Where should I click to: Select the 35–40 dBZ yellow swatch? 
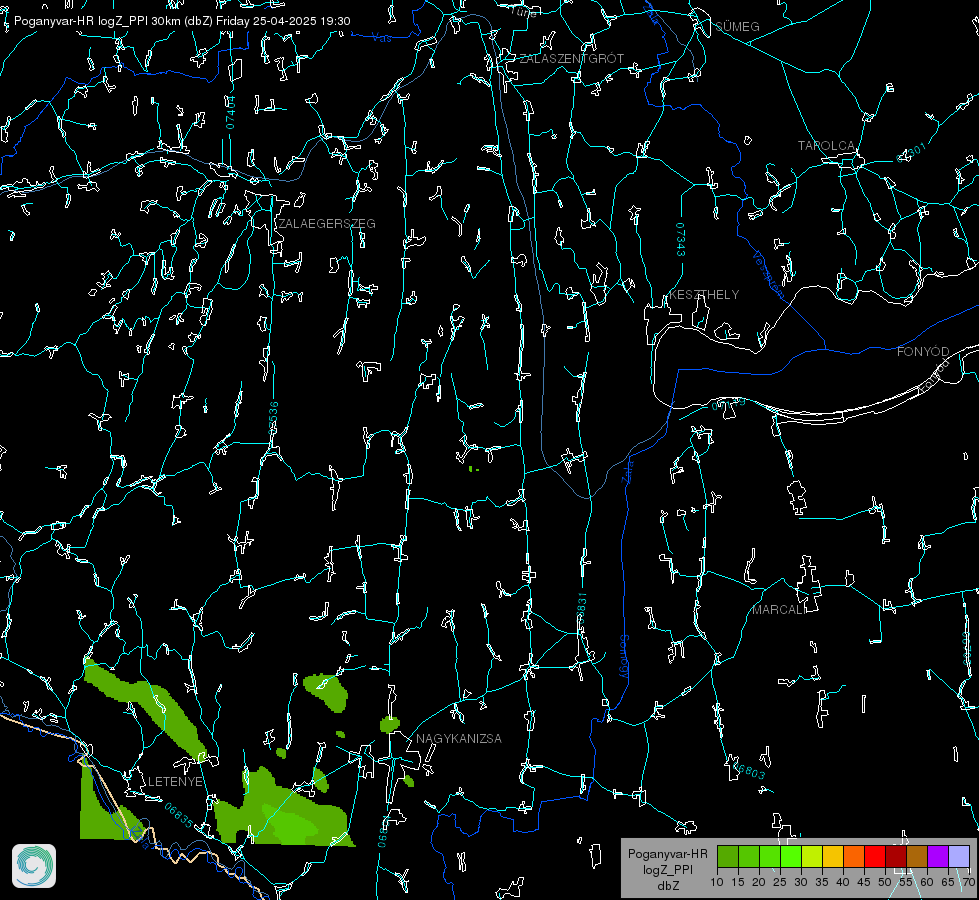(x=833, y=856)
